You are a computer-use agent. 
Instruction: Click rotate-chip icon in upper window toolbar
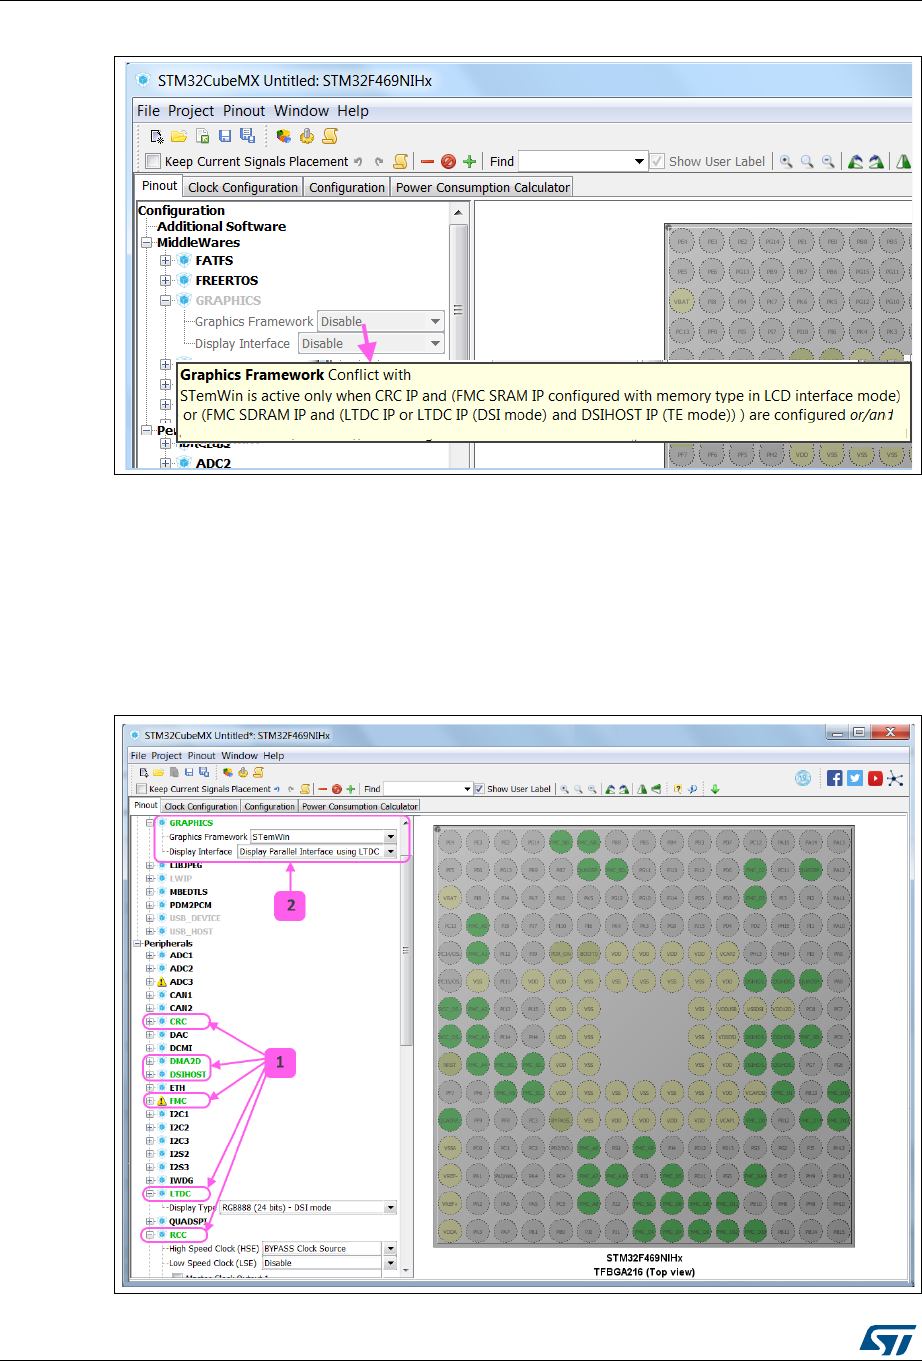tap(855, 161)
